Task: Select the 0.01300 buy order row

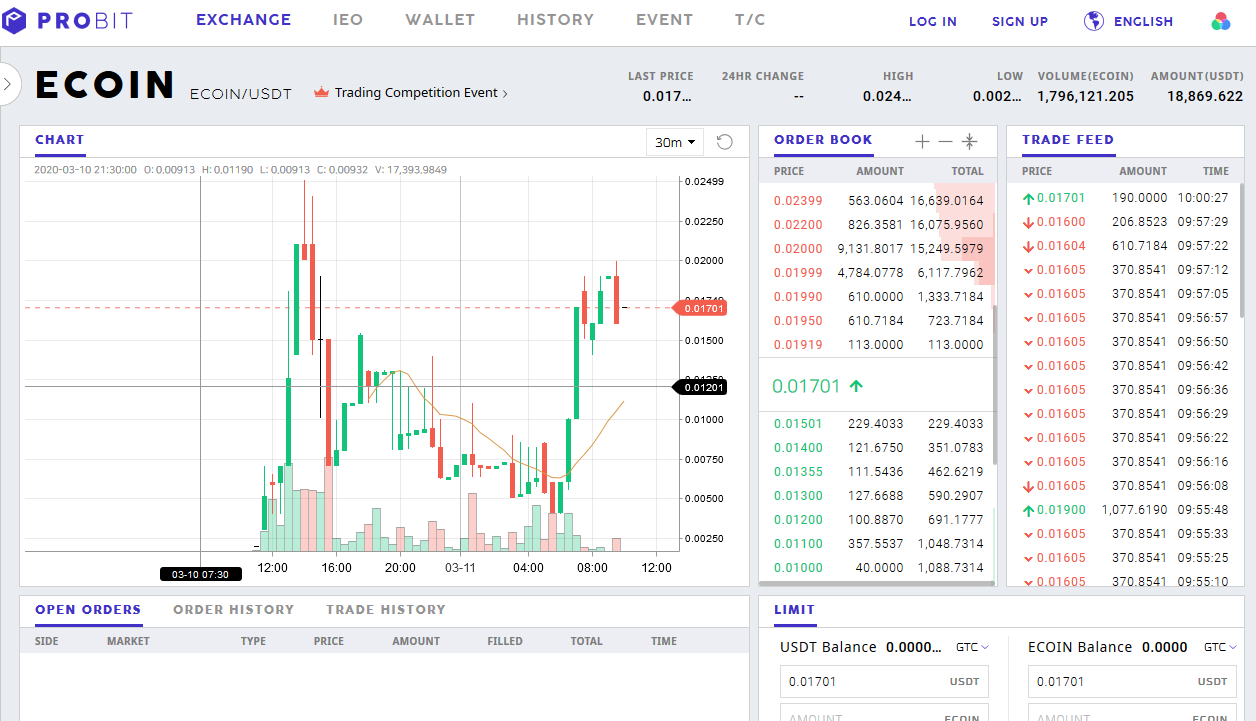Action: tap(878, 495)
